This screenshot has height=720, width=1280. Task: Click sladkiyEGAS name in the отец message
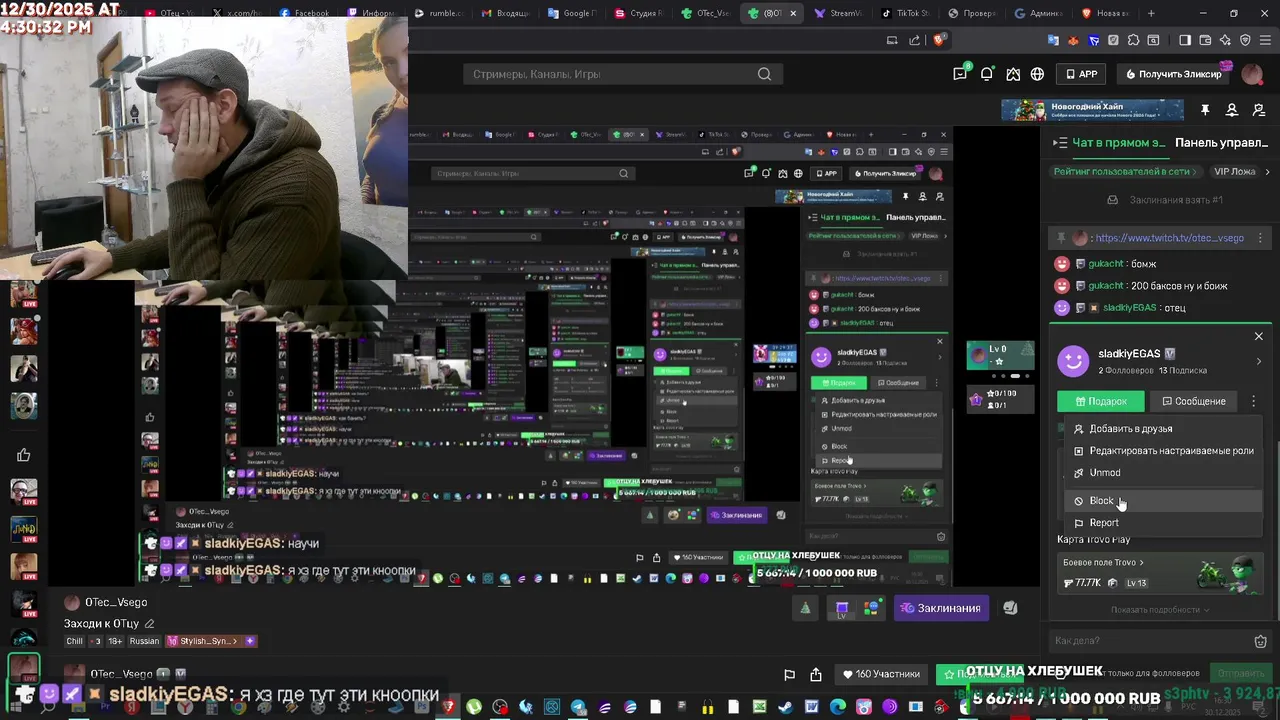point(1130,308)
